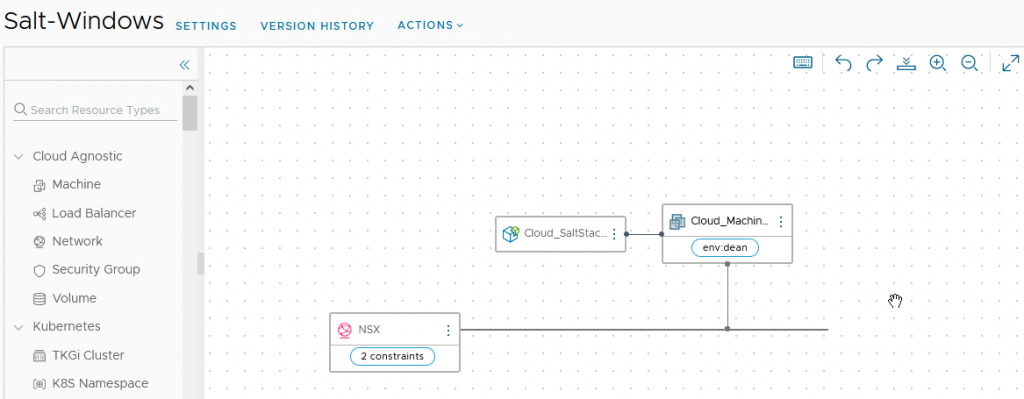Select the Cloud_Machine component node

(727, 233)
